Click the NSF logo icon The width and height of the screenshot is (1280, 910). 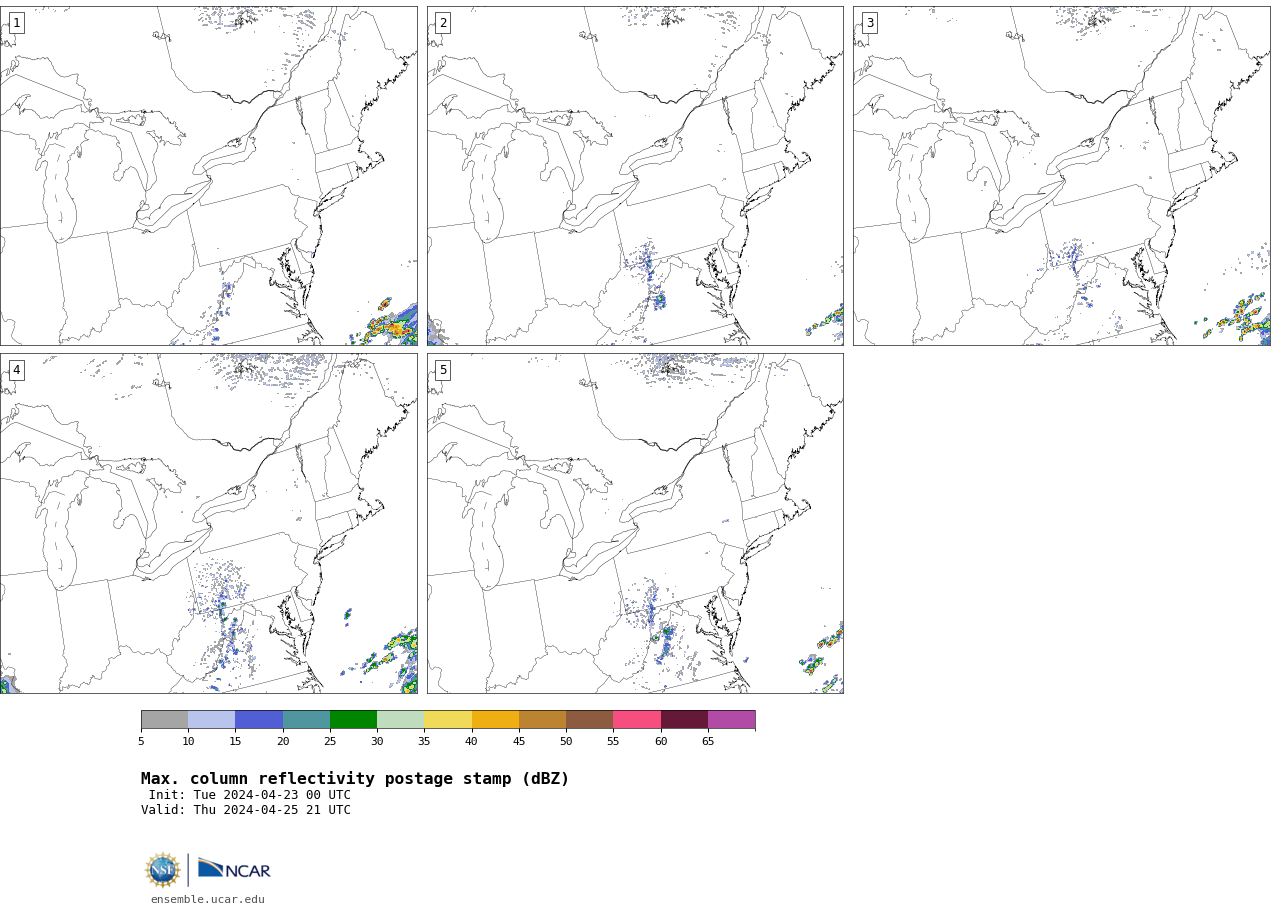point(162,870)
